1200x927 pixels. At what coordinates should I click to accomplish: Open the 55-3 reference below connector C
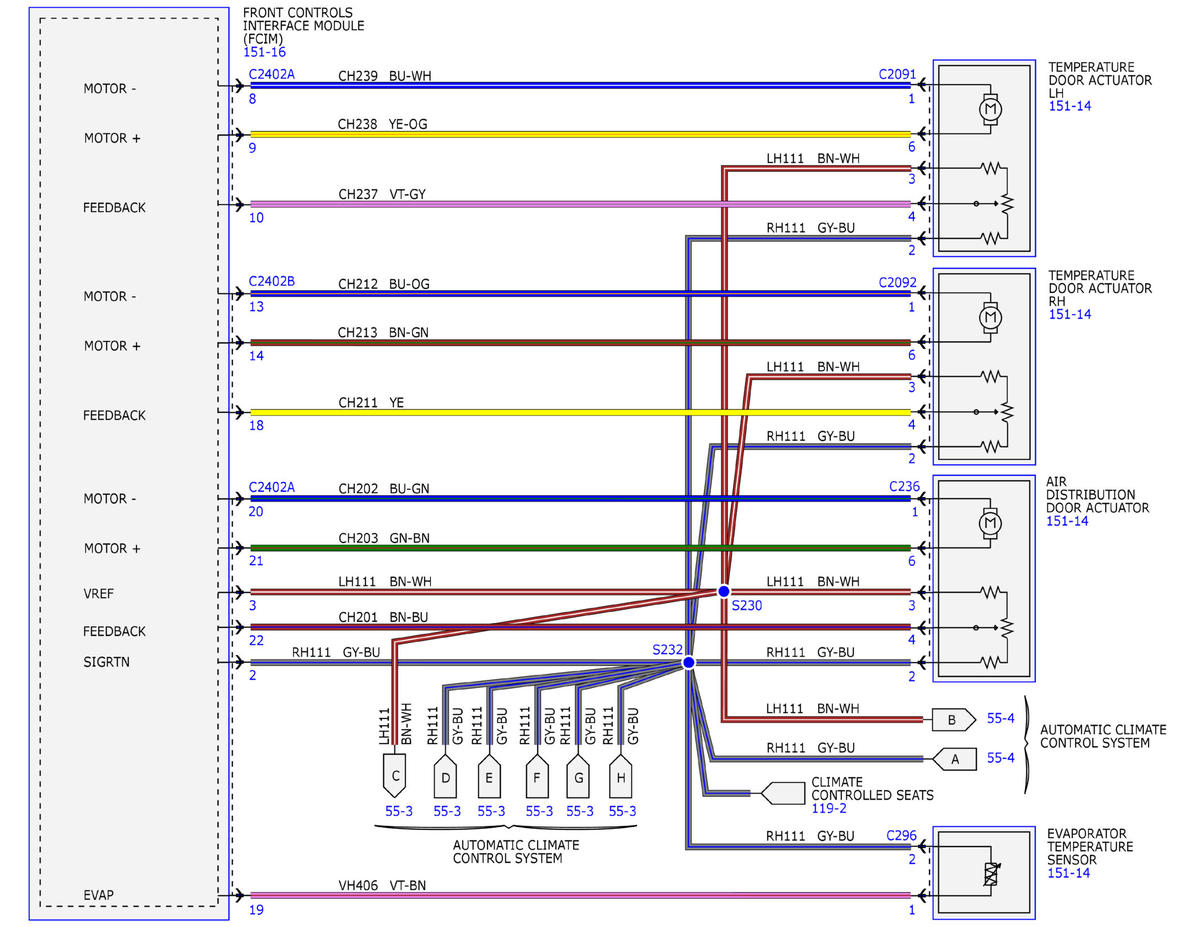click(x=399, y=811)
